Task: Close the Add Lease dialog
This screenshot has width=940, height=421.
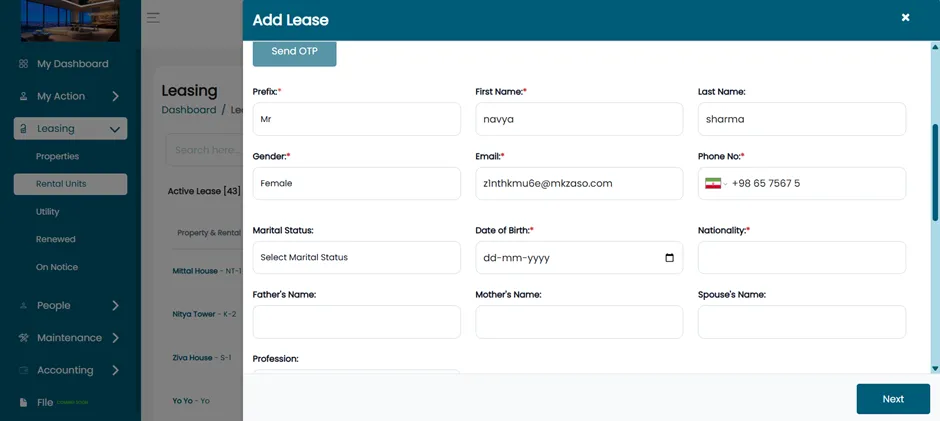Action: click(905, 17)
